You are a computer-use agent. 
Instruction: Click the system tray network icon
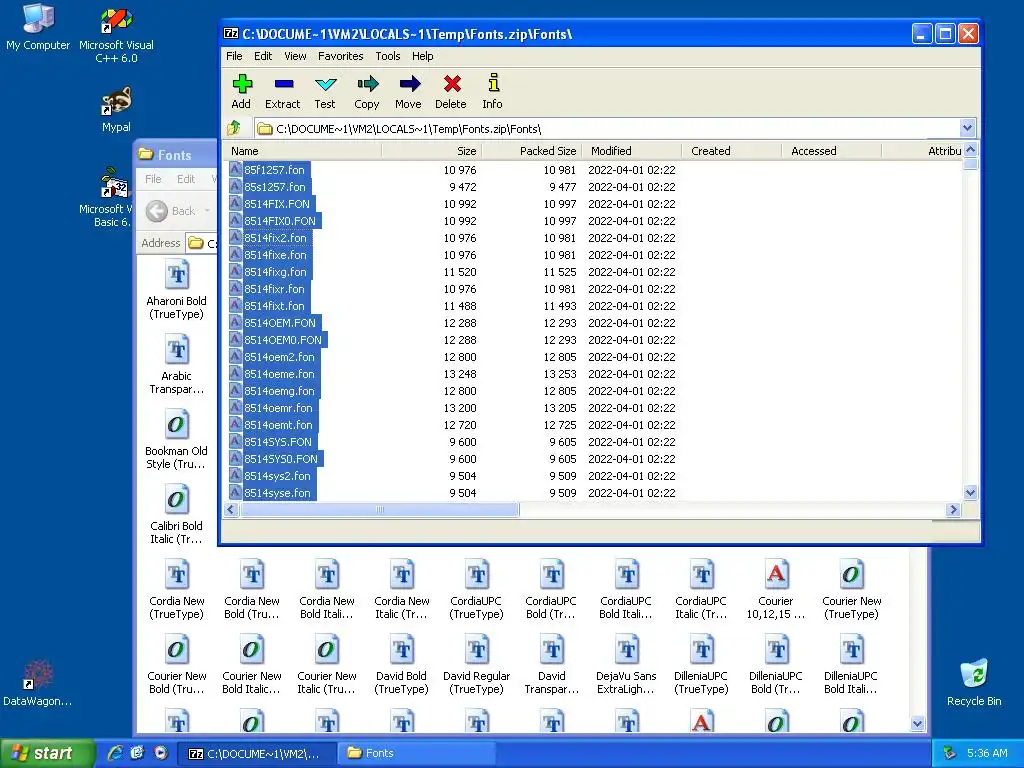pos(950,754)
